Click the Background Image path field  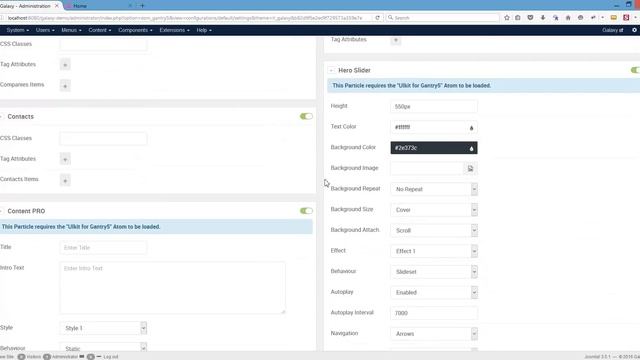[427, 168]
